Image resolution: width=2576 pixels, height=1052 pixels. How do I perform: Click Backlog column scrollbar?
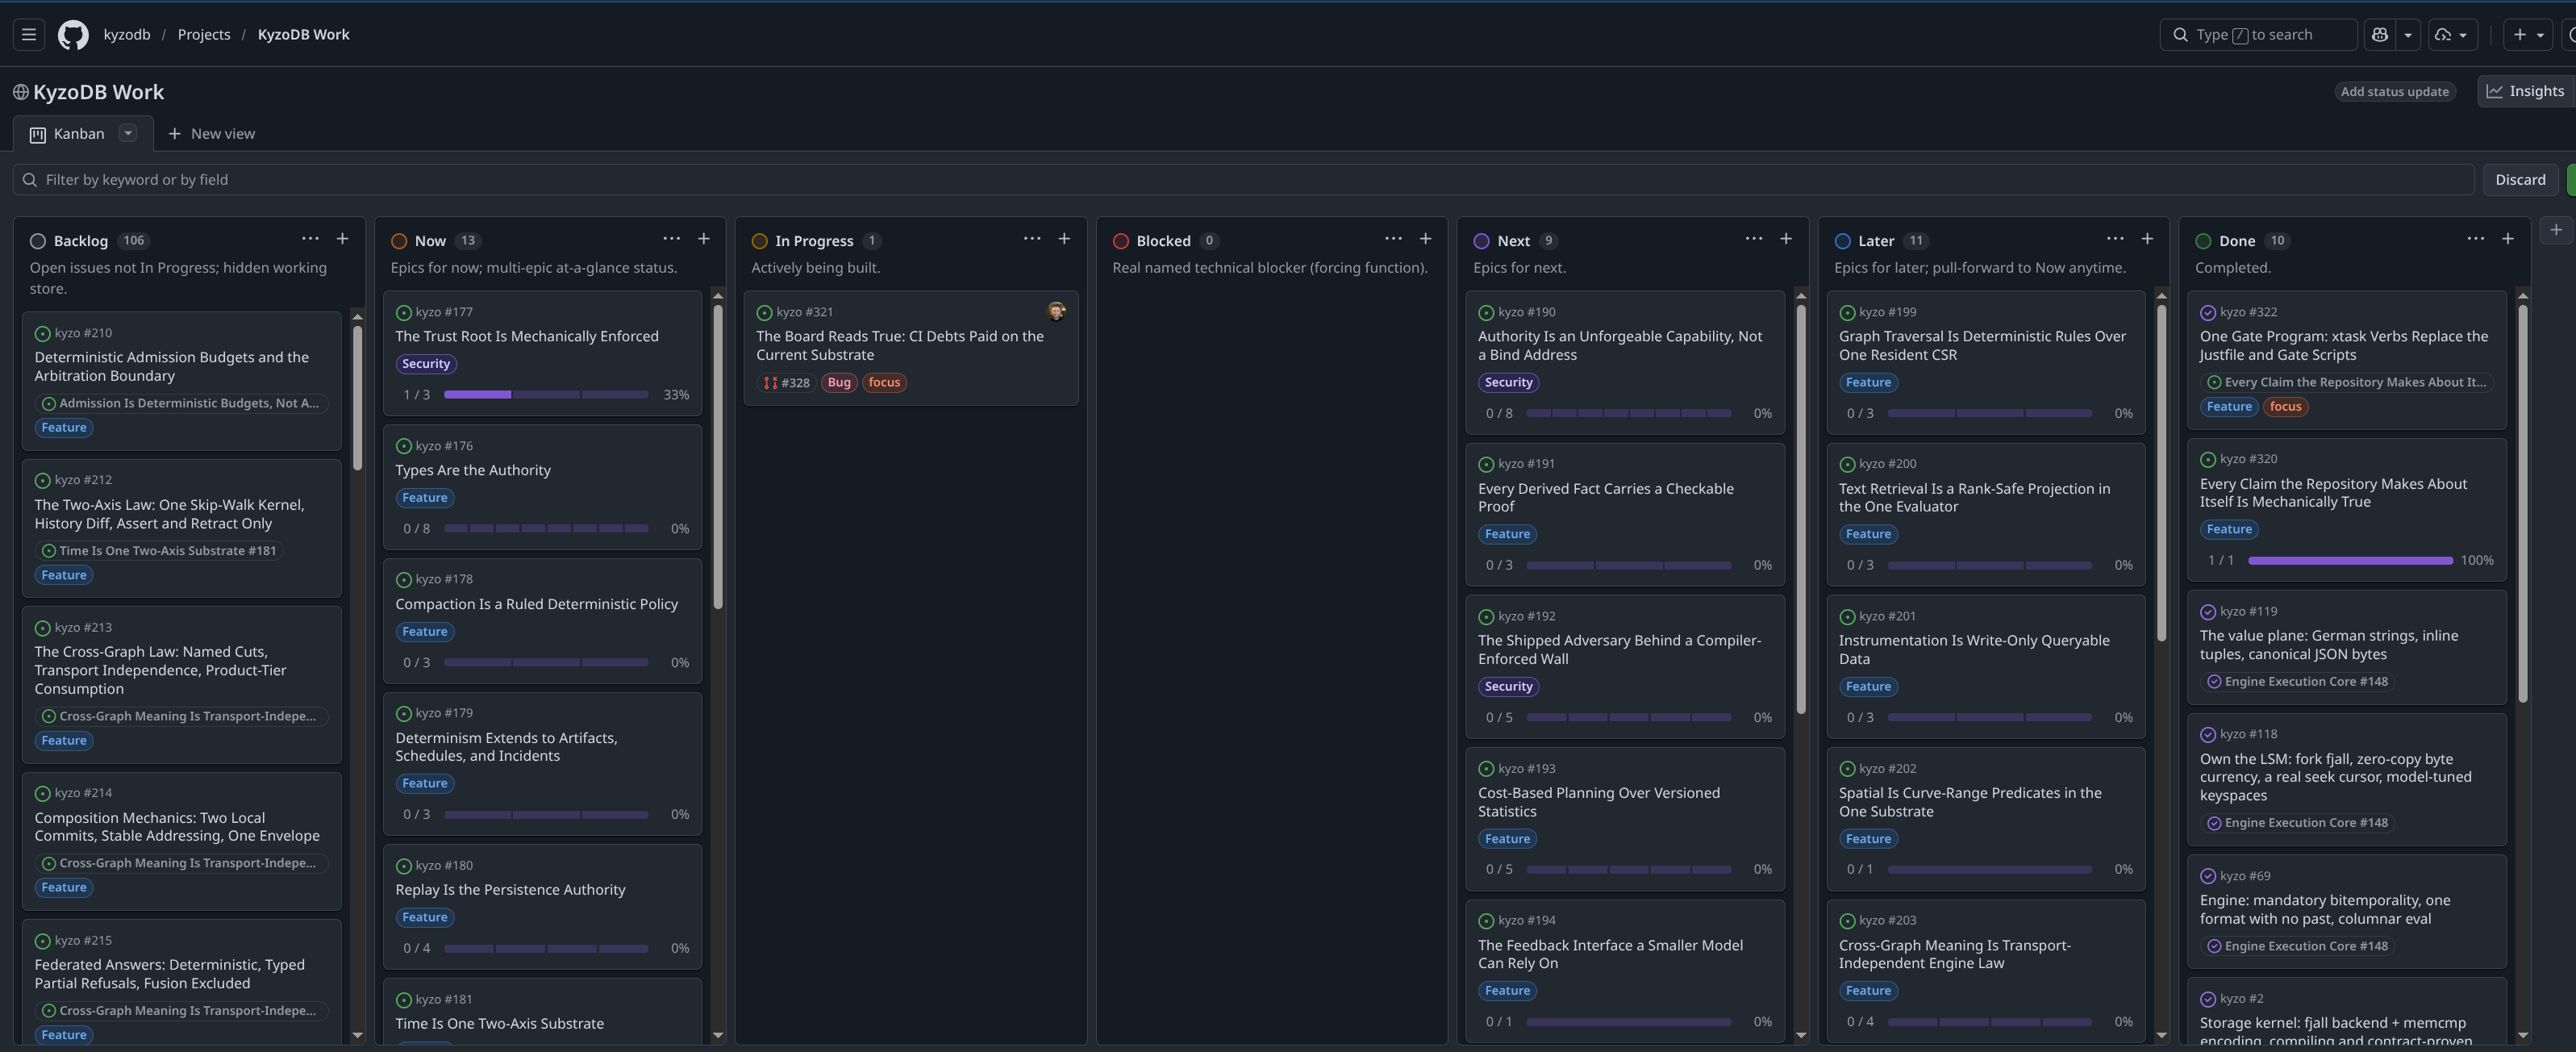point(357,397)
